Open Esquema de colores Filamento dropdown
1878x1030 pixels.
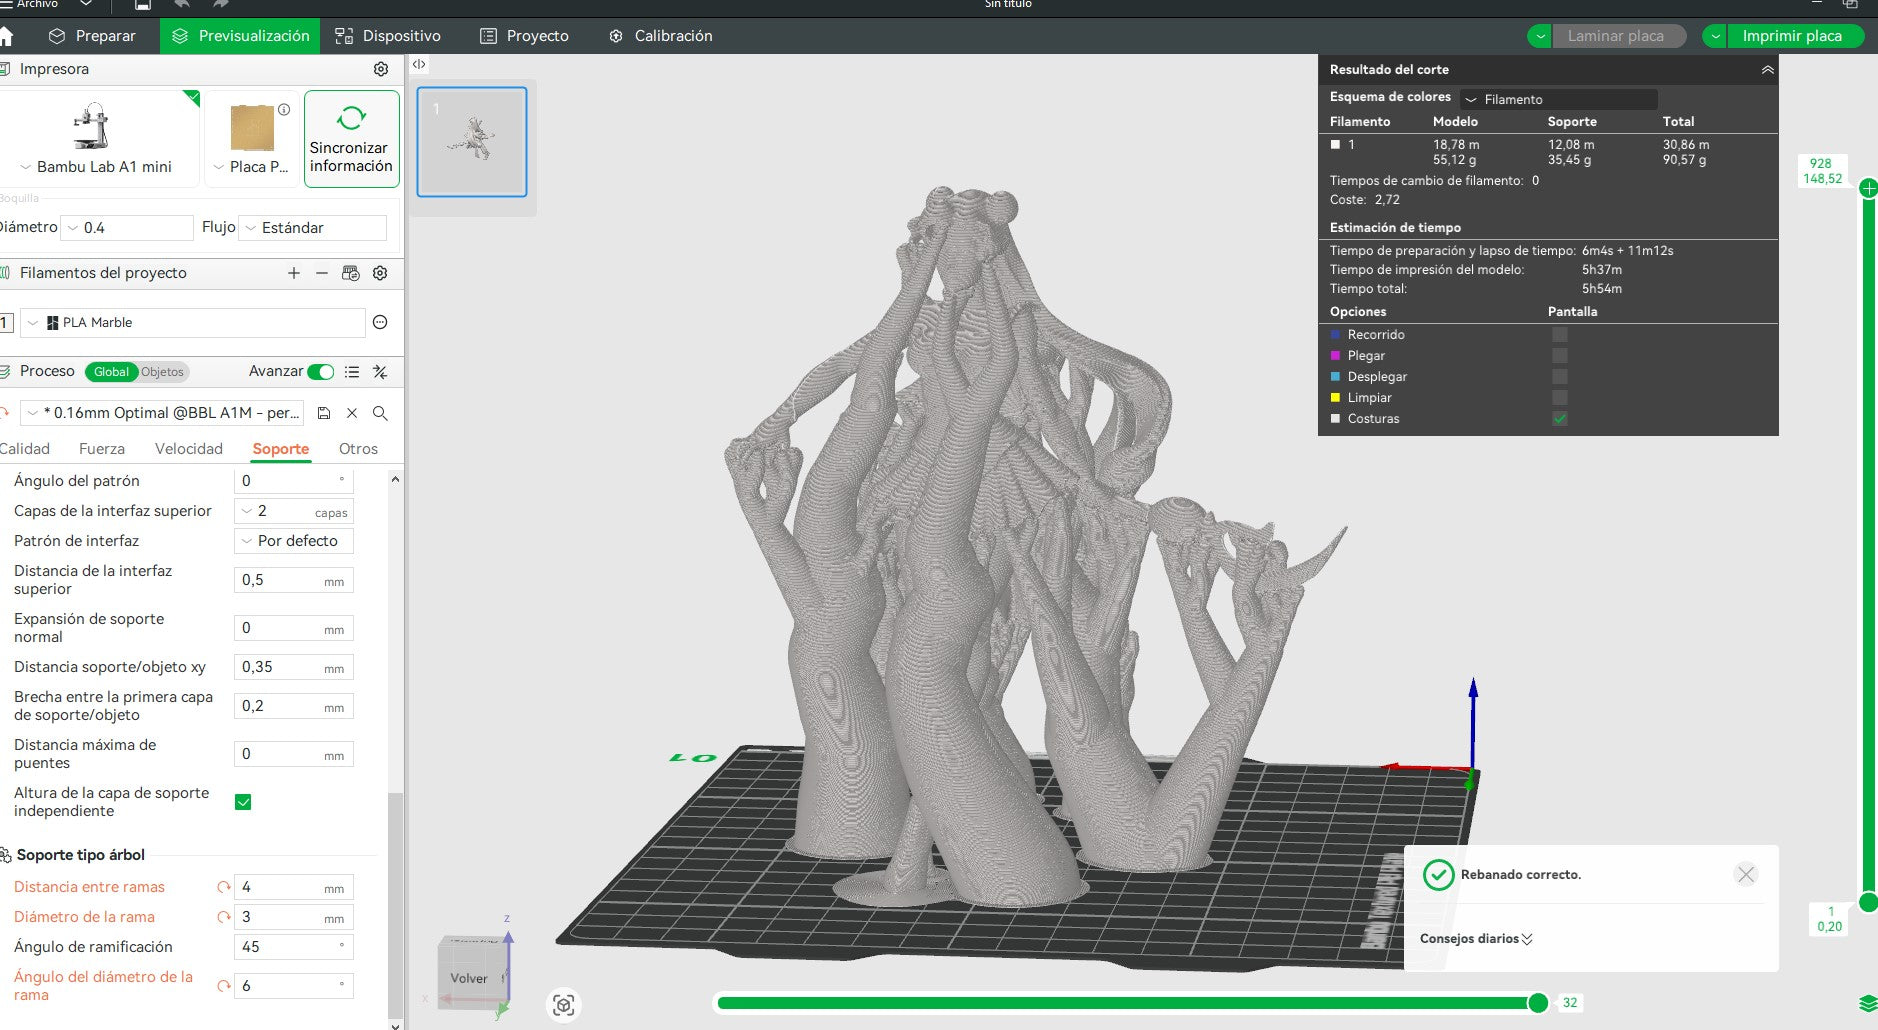[x=1559, y=99]
